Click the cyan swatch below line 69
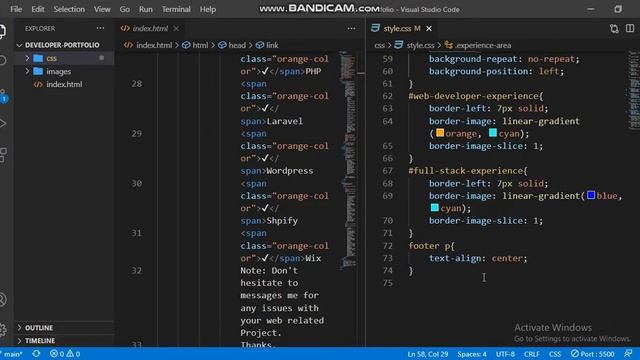This screenshot has width=640, height=360. coord(435,208)
